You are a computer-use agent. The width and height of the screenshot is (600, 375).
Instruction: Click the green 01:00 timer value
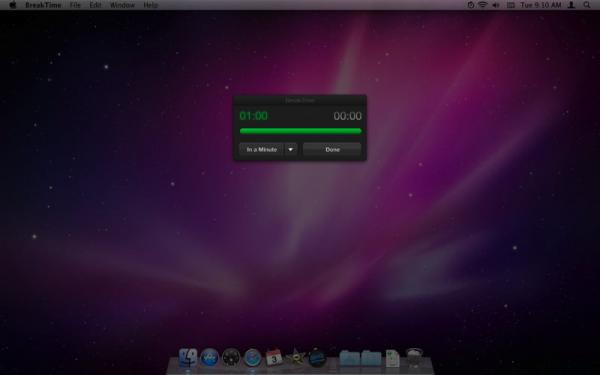click(253, 116)
